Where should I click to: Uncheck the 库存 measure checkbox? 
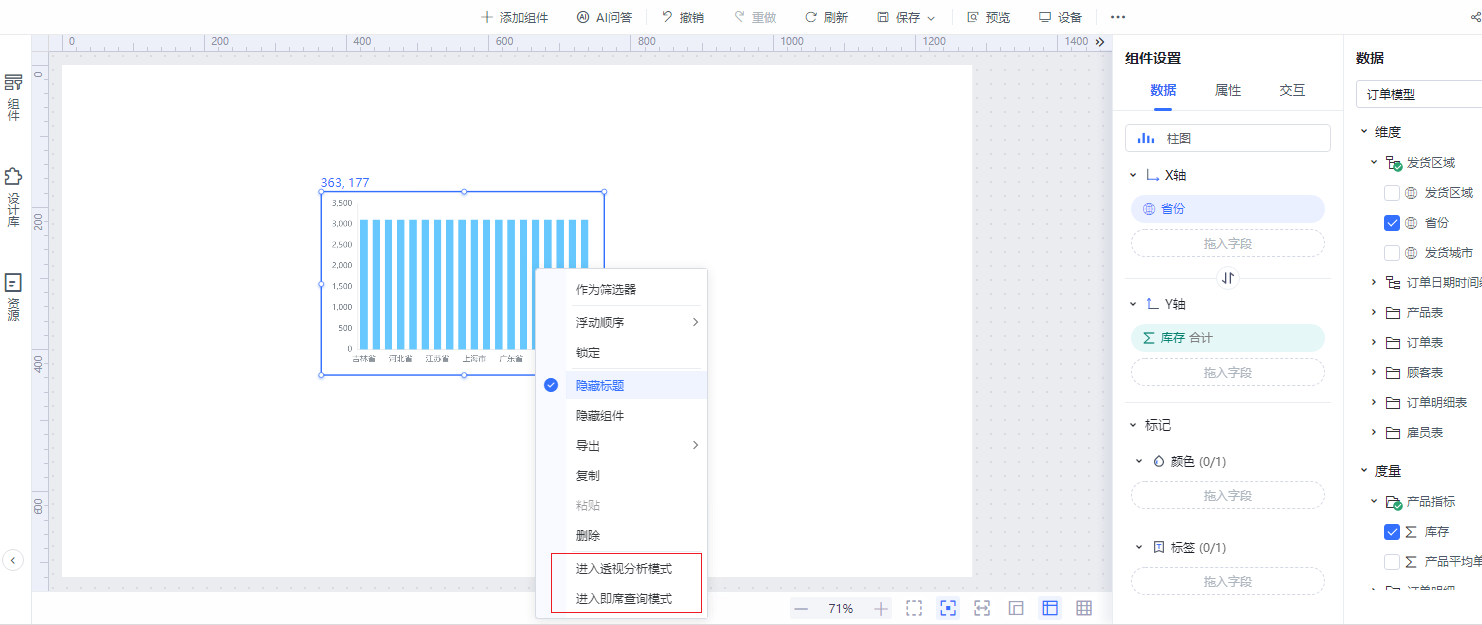[x=1392, y=532]
